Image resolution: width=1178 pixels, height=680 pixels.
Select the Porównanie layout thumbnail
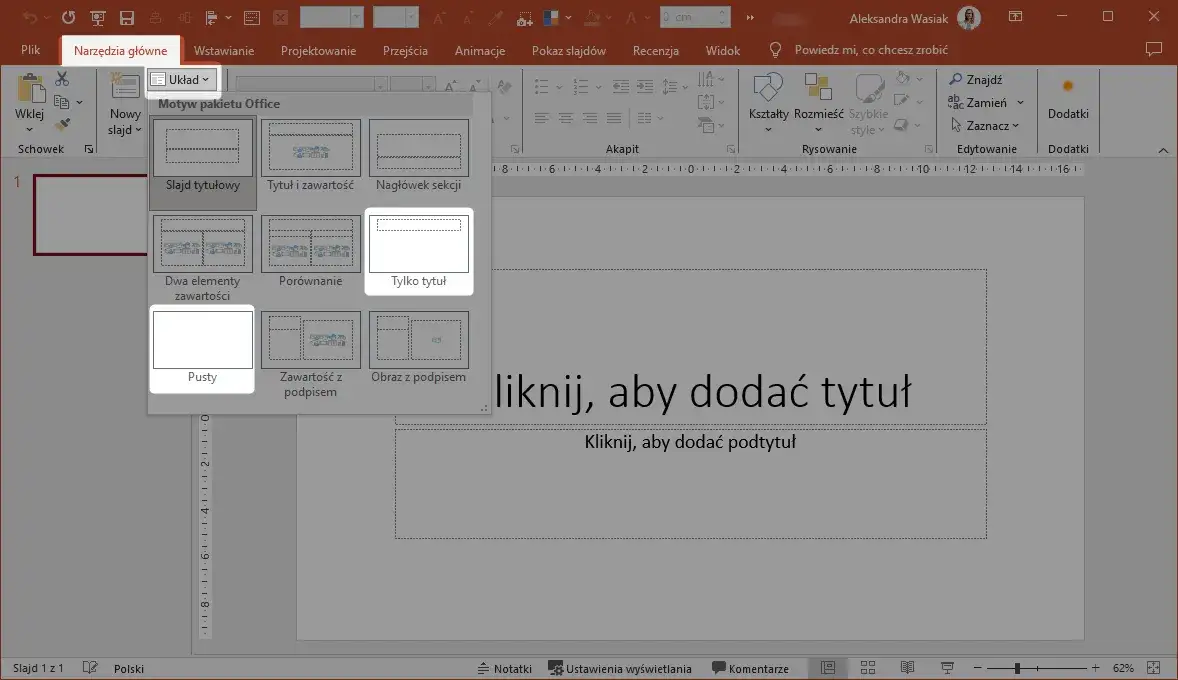tap(310, 243)
